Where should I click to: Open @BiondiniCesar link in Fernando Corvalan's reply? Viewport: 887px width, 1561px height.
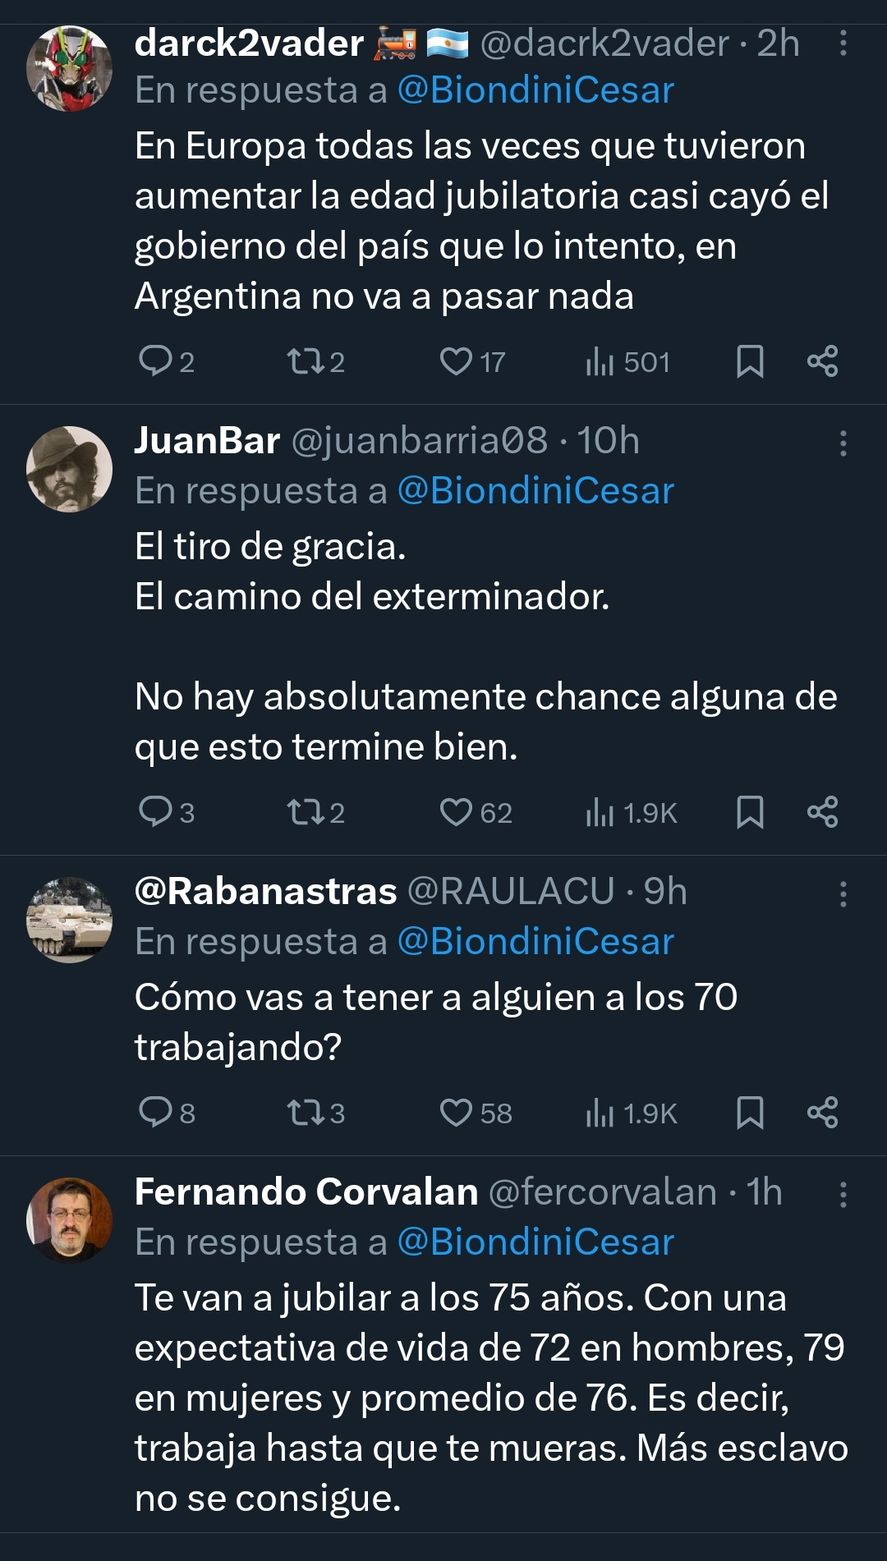[x=535, y=1241]
